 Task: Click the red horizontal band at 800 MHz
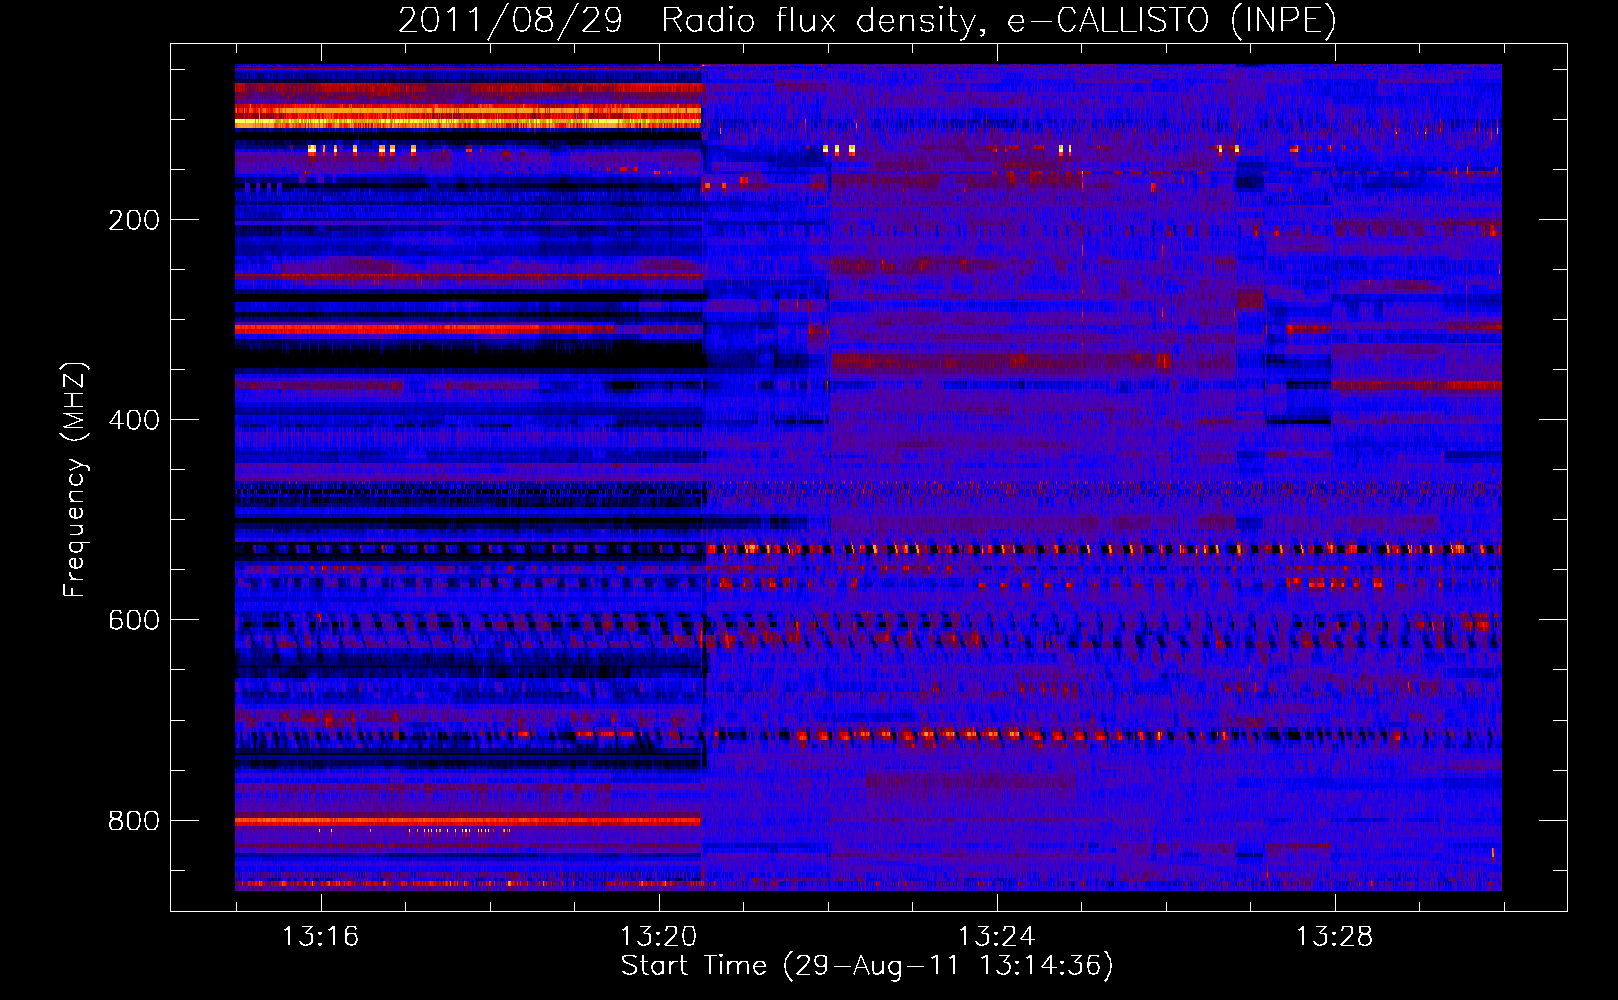[x=468, y=820]
